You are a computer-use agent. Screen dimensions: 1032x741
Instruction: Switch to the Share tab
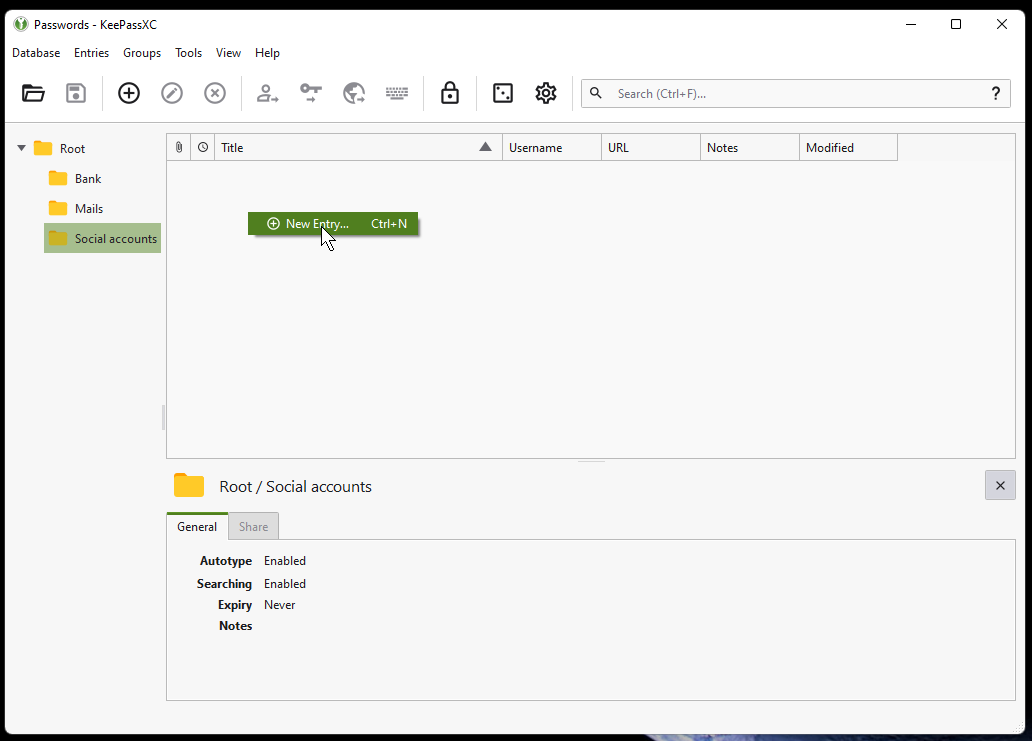[253, 526]
